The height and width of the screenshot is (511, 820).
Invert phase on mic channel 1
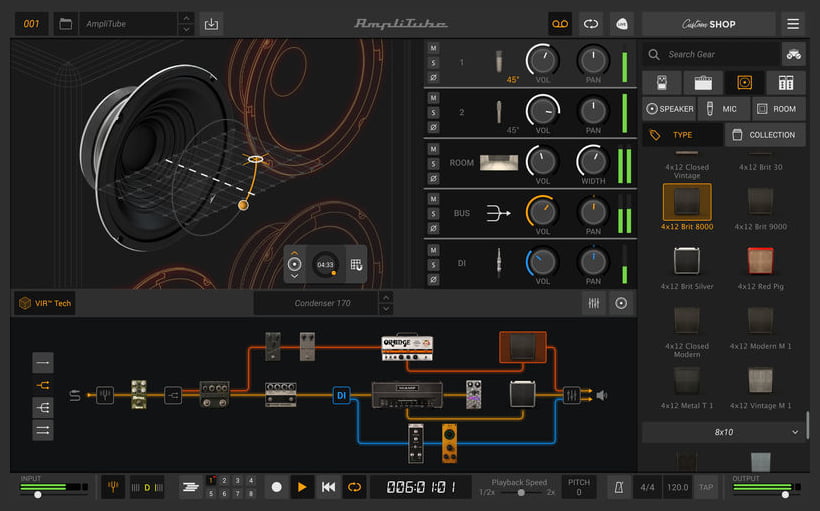[x=433, y=77]
